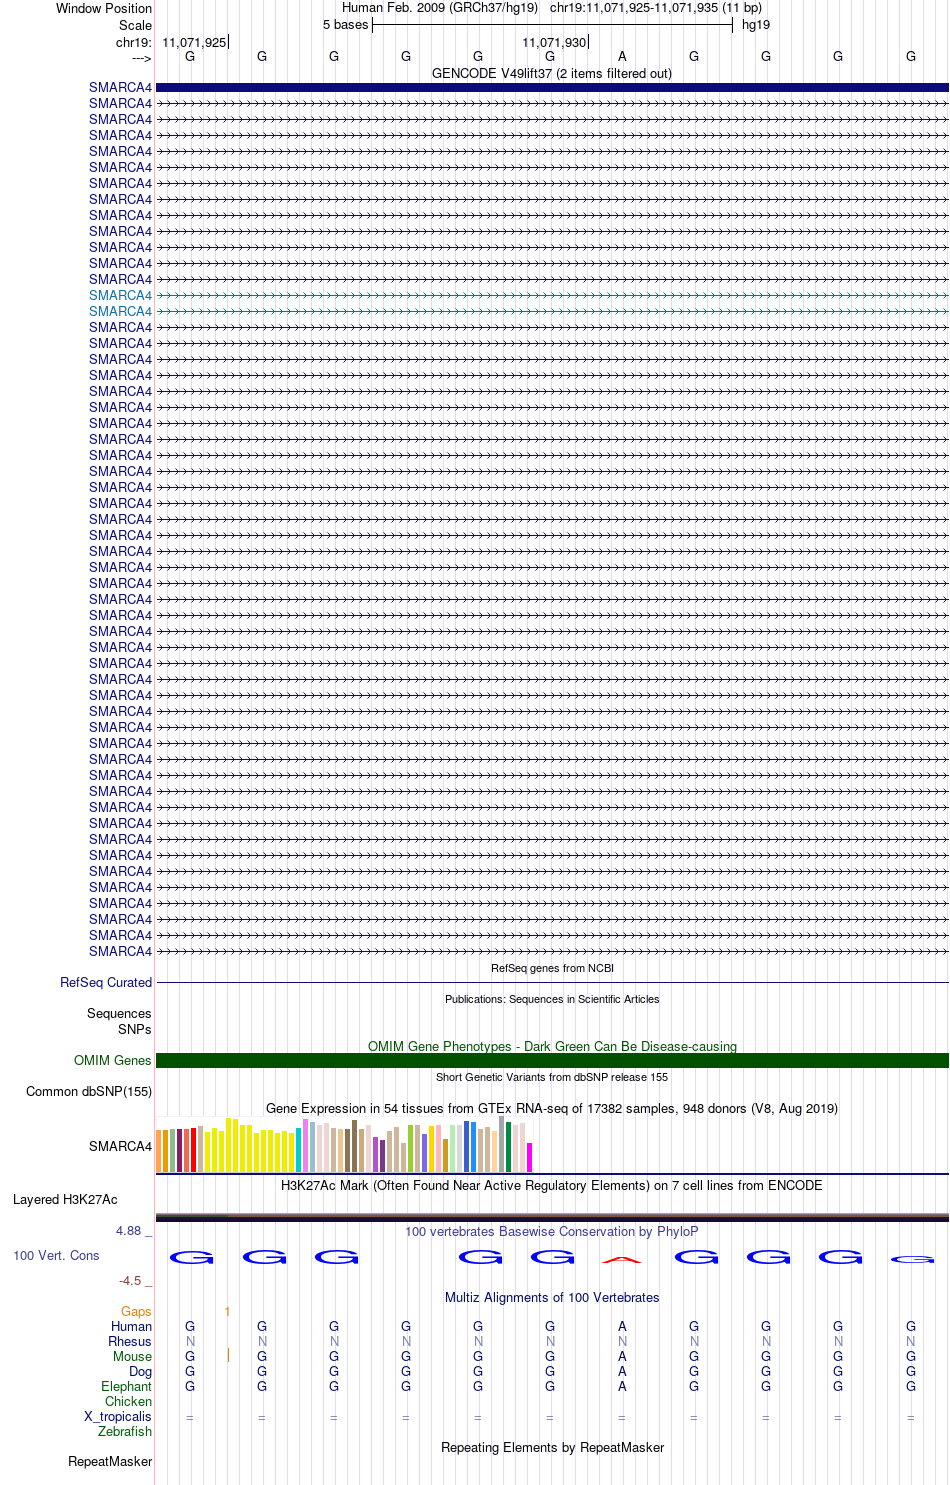Click the ---> sequence direction label

141,58
